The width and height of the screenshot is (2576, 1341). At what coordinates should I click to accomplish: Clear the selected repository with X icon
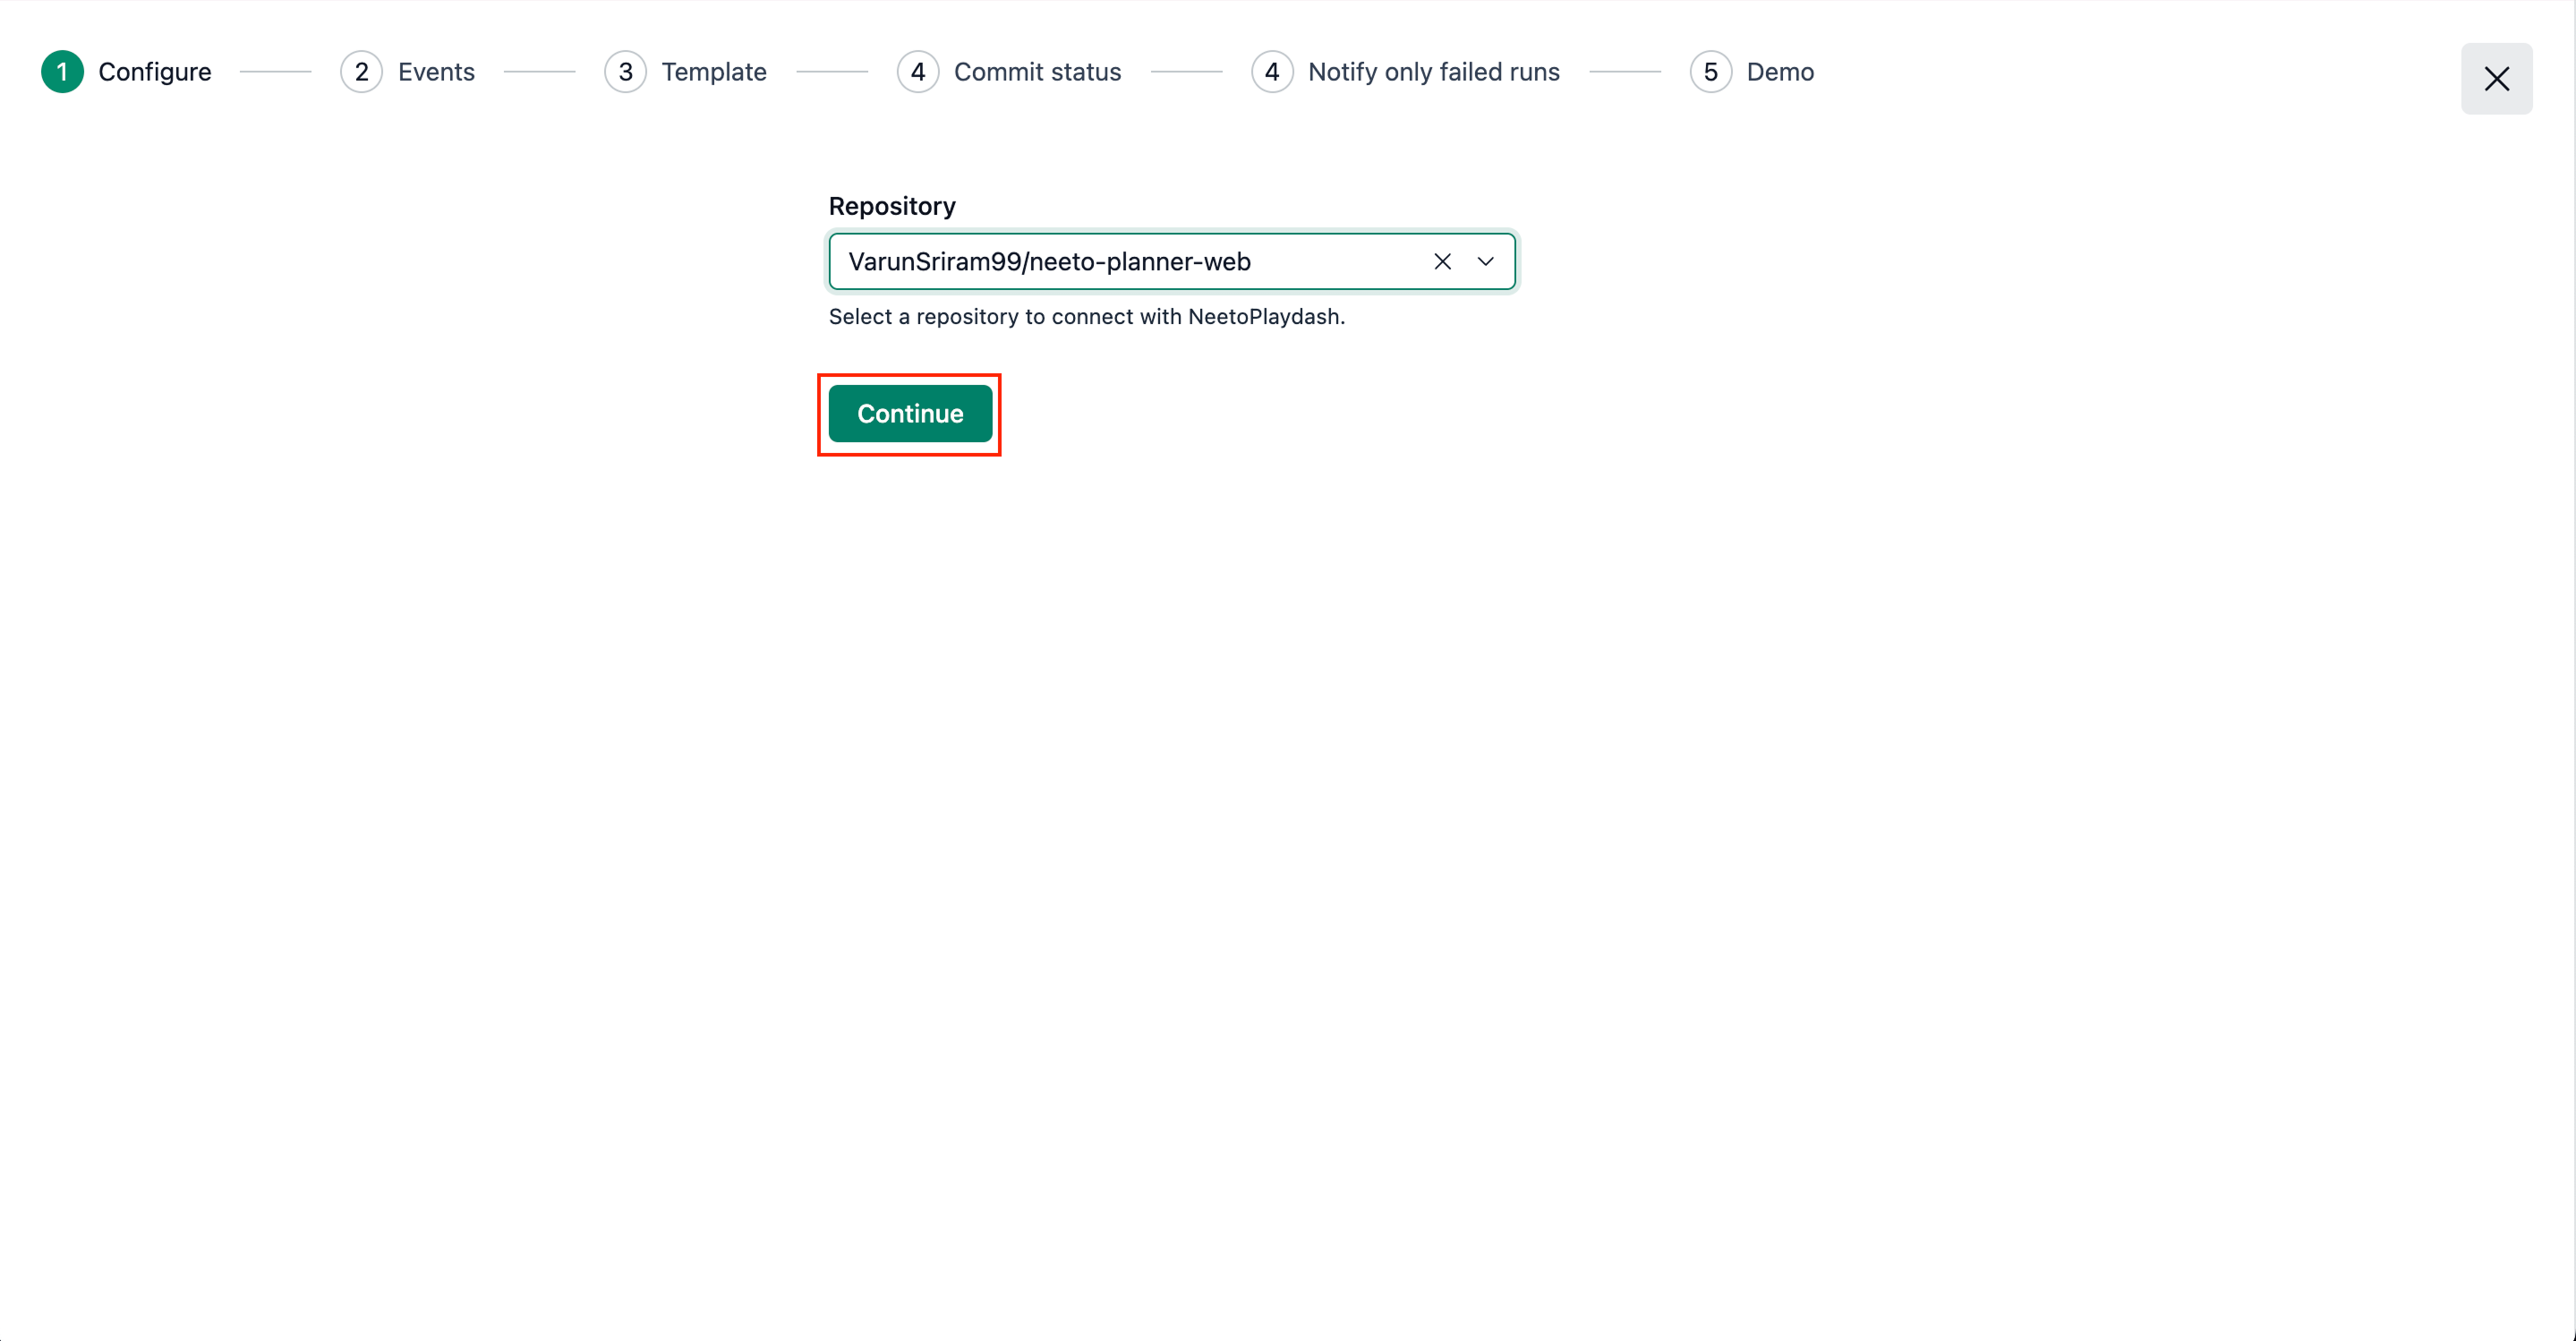pos(1442,261)
